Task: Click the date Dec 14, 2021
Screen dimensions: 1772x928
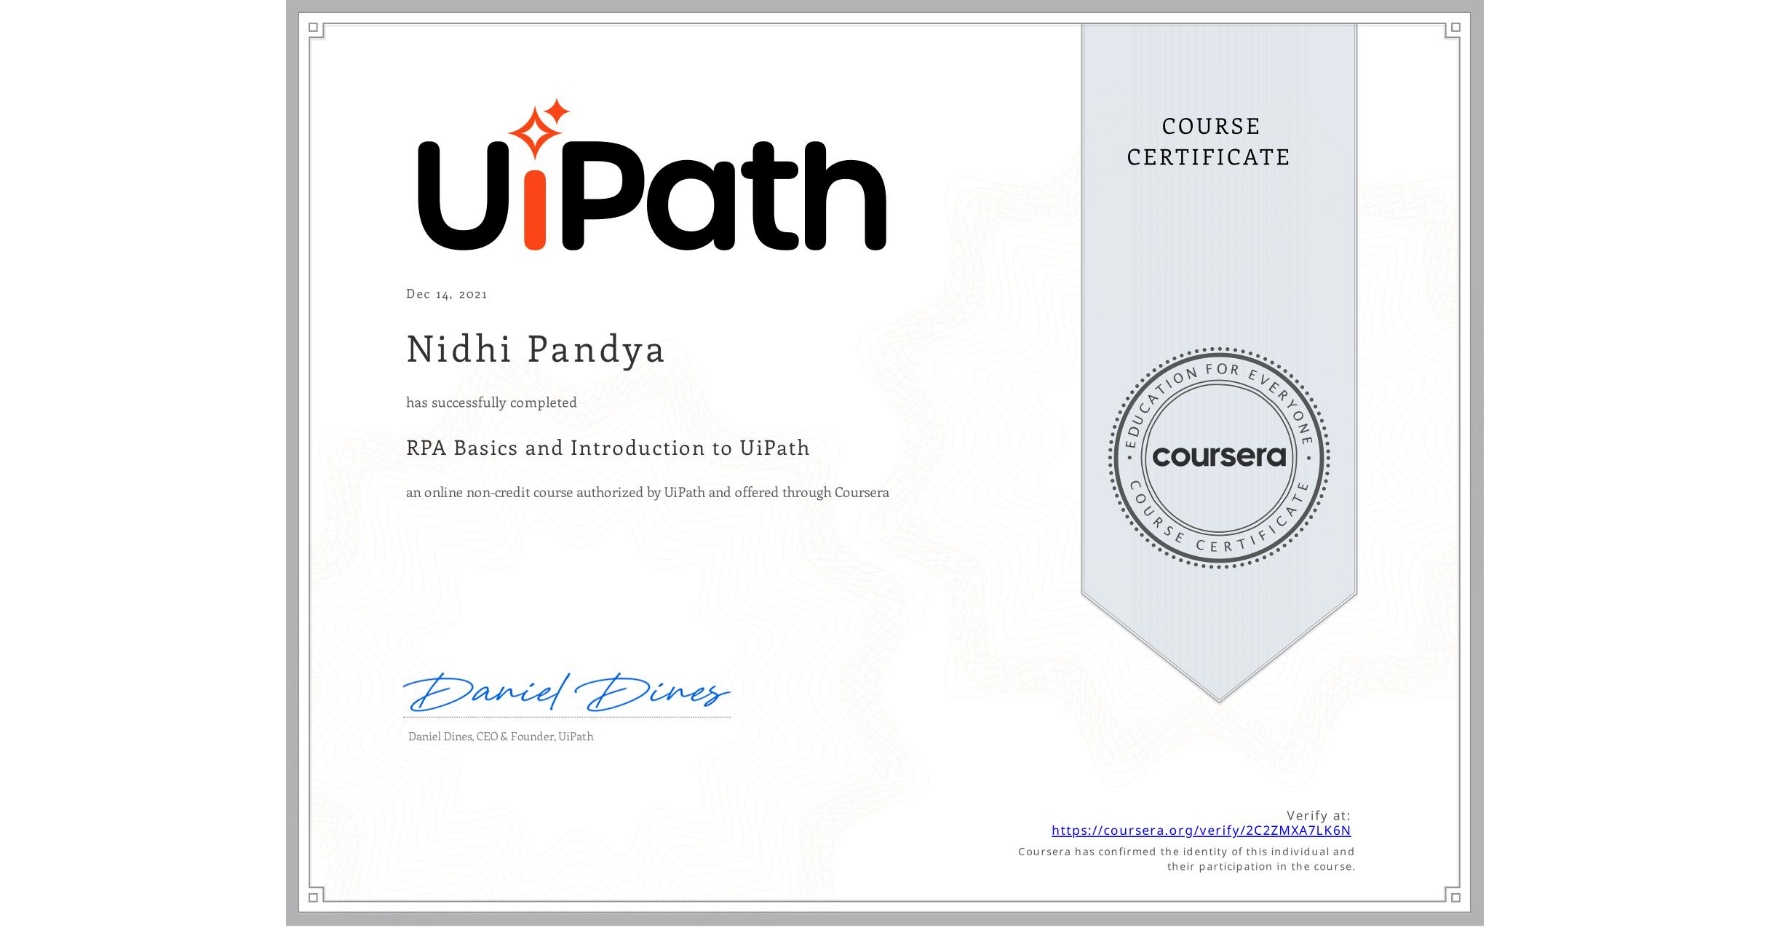Action: 447,293
